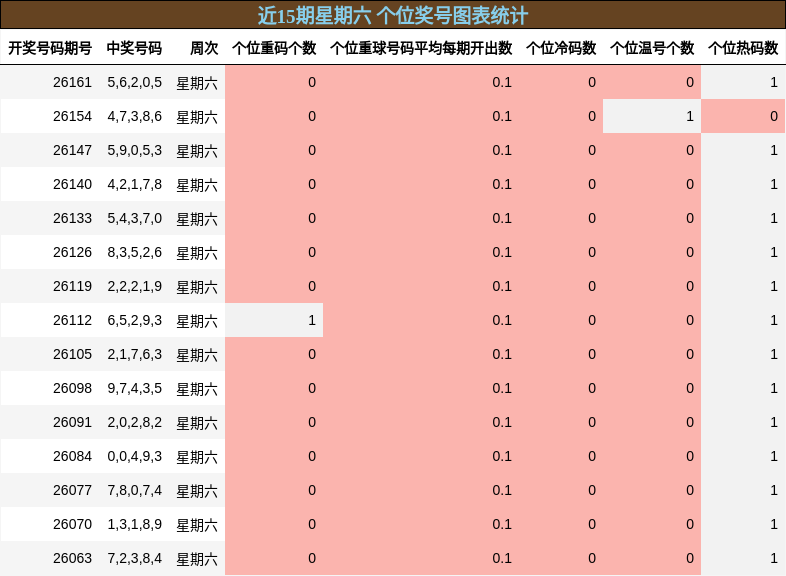
Task: Click issue number 26091
Action: click(72, 422)
